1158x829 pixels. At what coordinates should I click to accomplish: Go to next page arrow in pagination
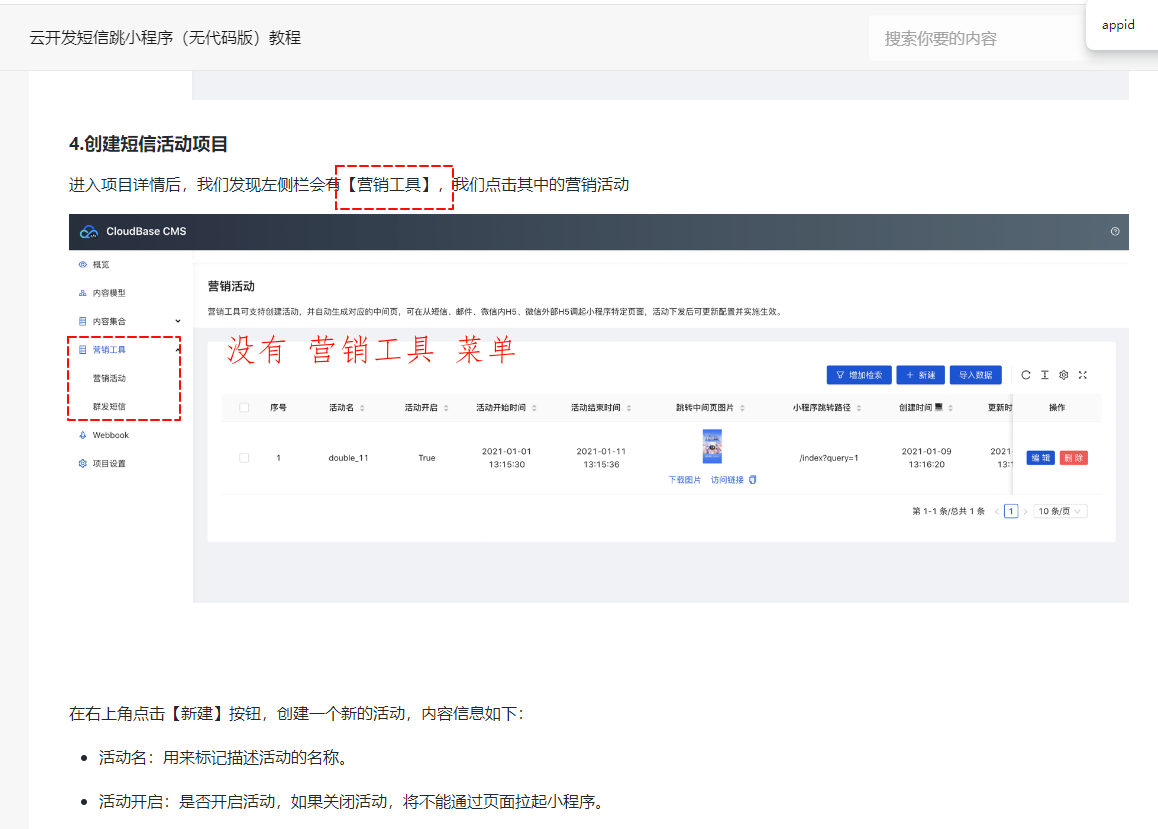tap(1025, 512)
